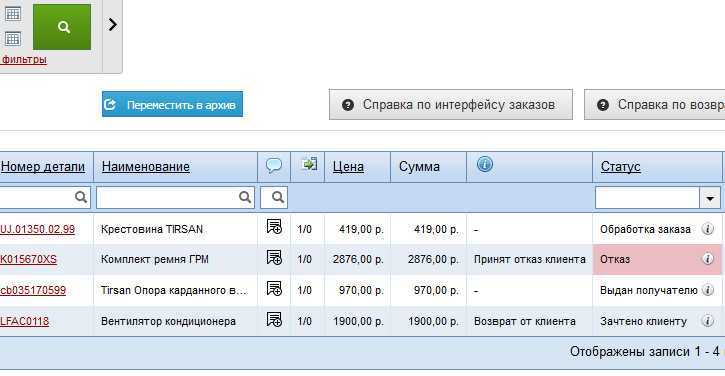Click the comments column search box
Viewport: 725px width, 376px height.
(274, 197)
